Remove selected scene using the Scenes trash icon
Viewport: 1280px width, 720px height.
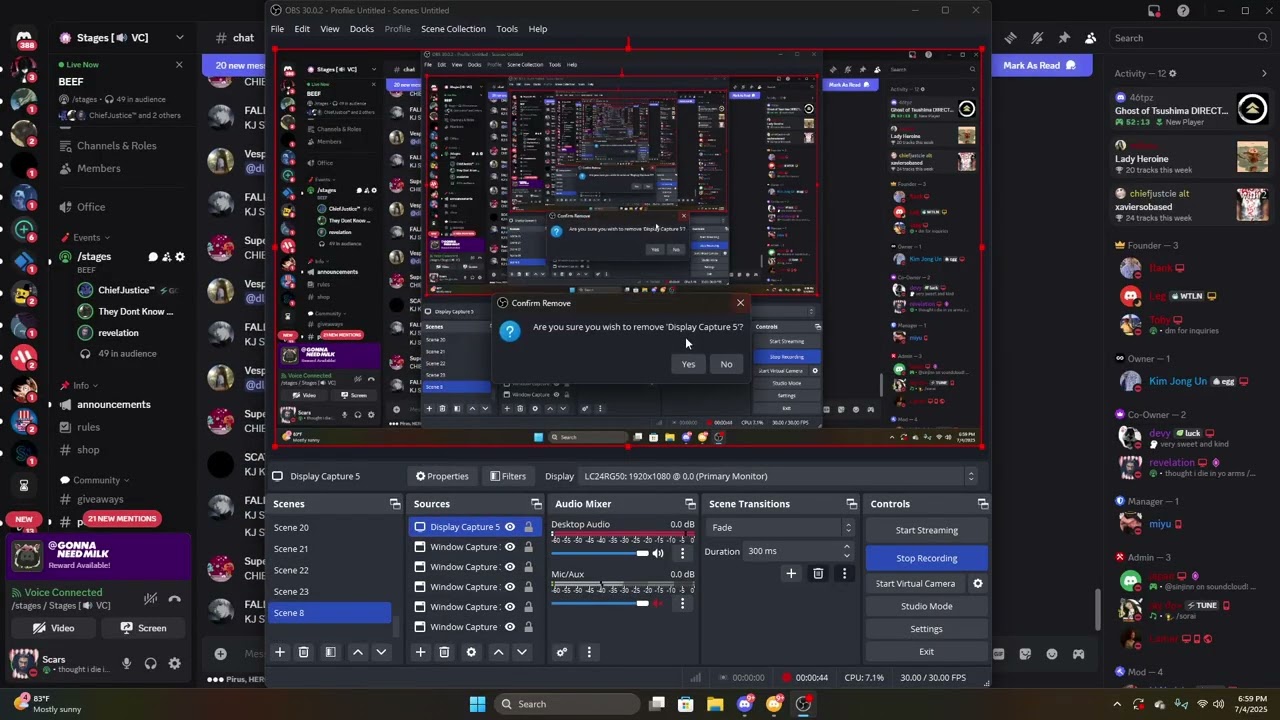click(x=304, y=652)
